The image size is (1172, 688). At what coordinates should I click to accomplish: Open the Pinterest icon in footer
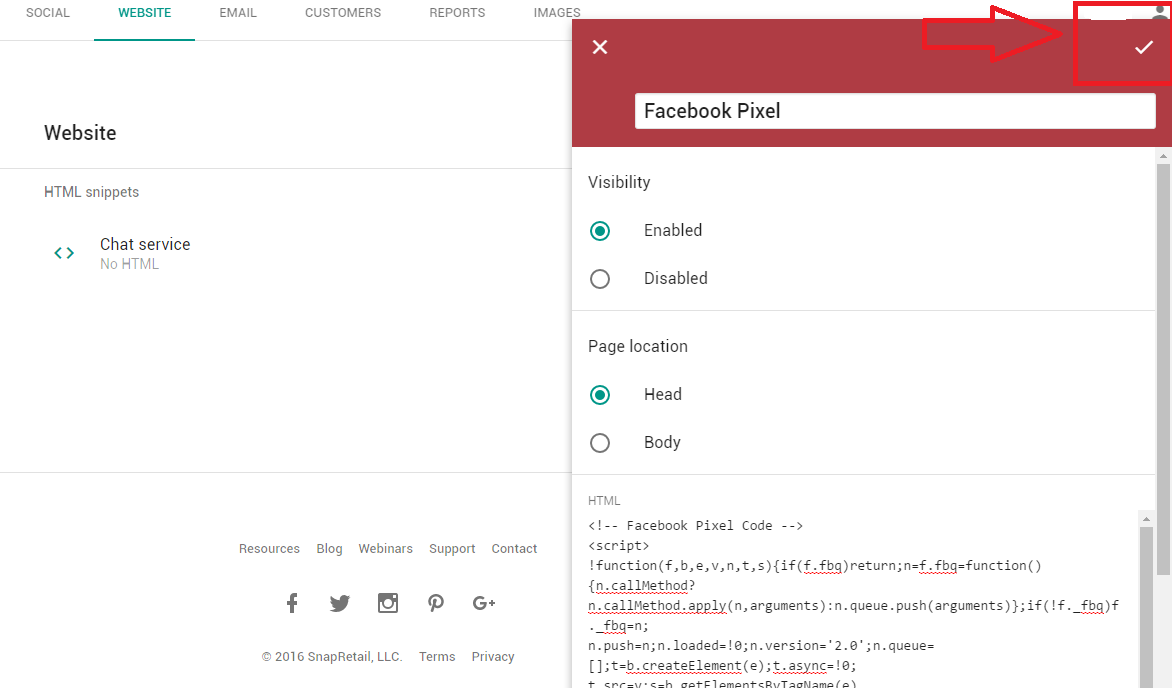pyautogui.click(x=436, y=603)
